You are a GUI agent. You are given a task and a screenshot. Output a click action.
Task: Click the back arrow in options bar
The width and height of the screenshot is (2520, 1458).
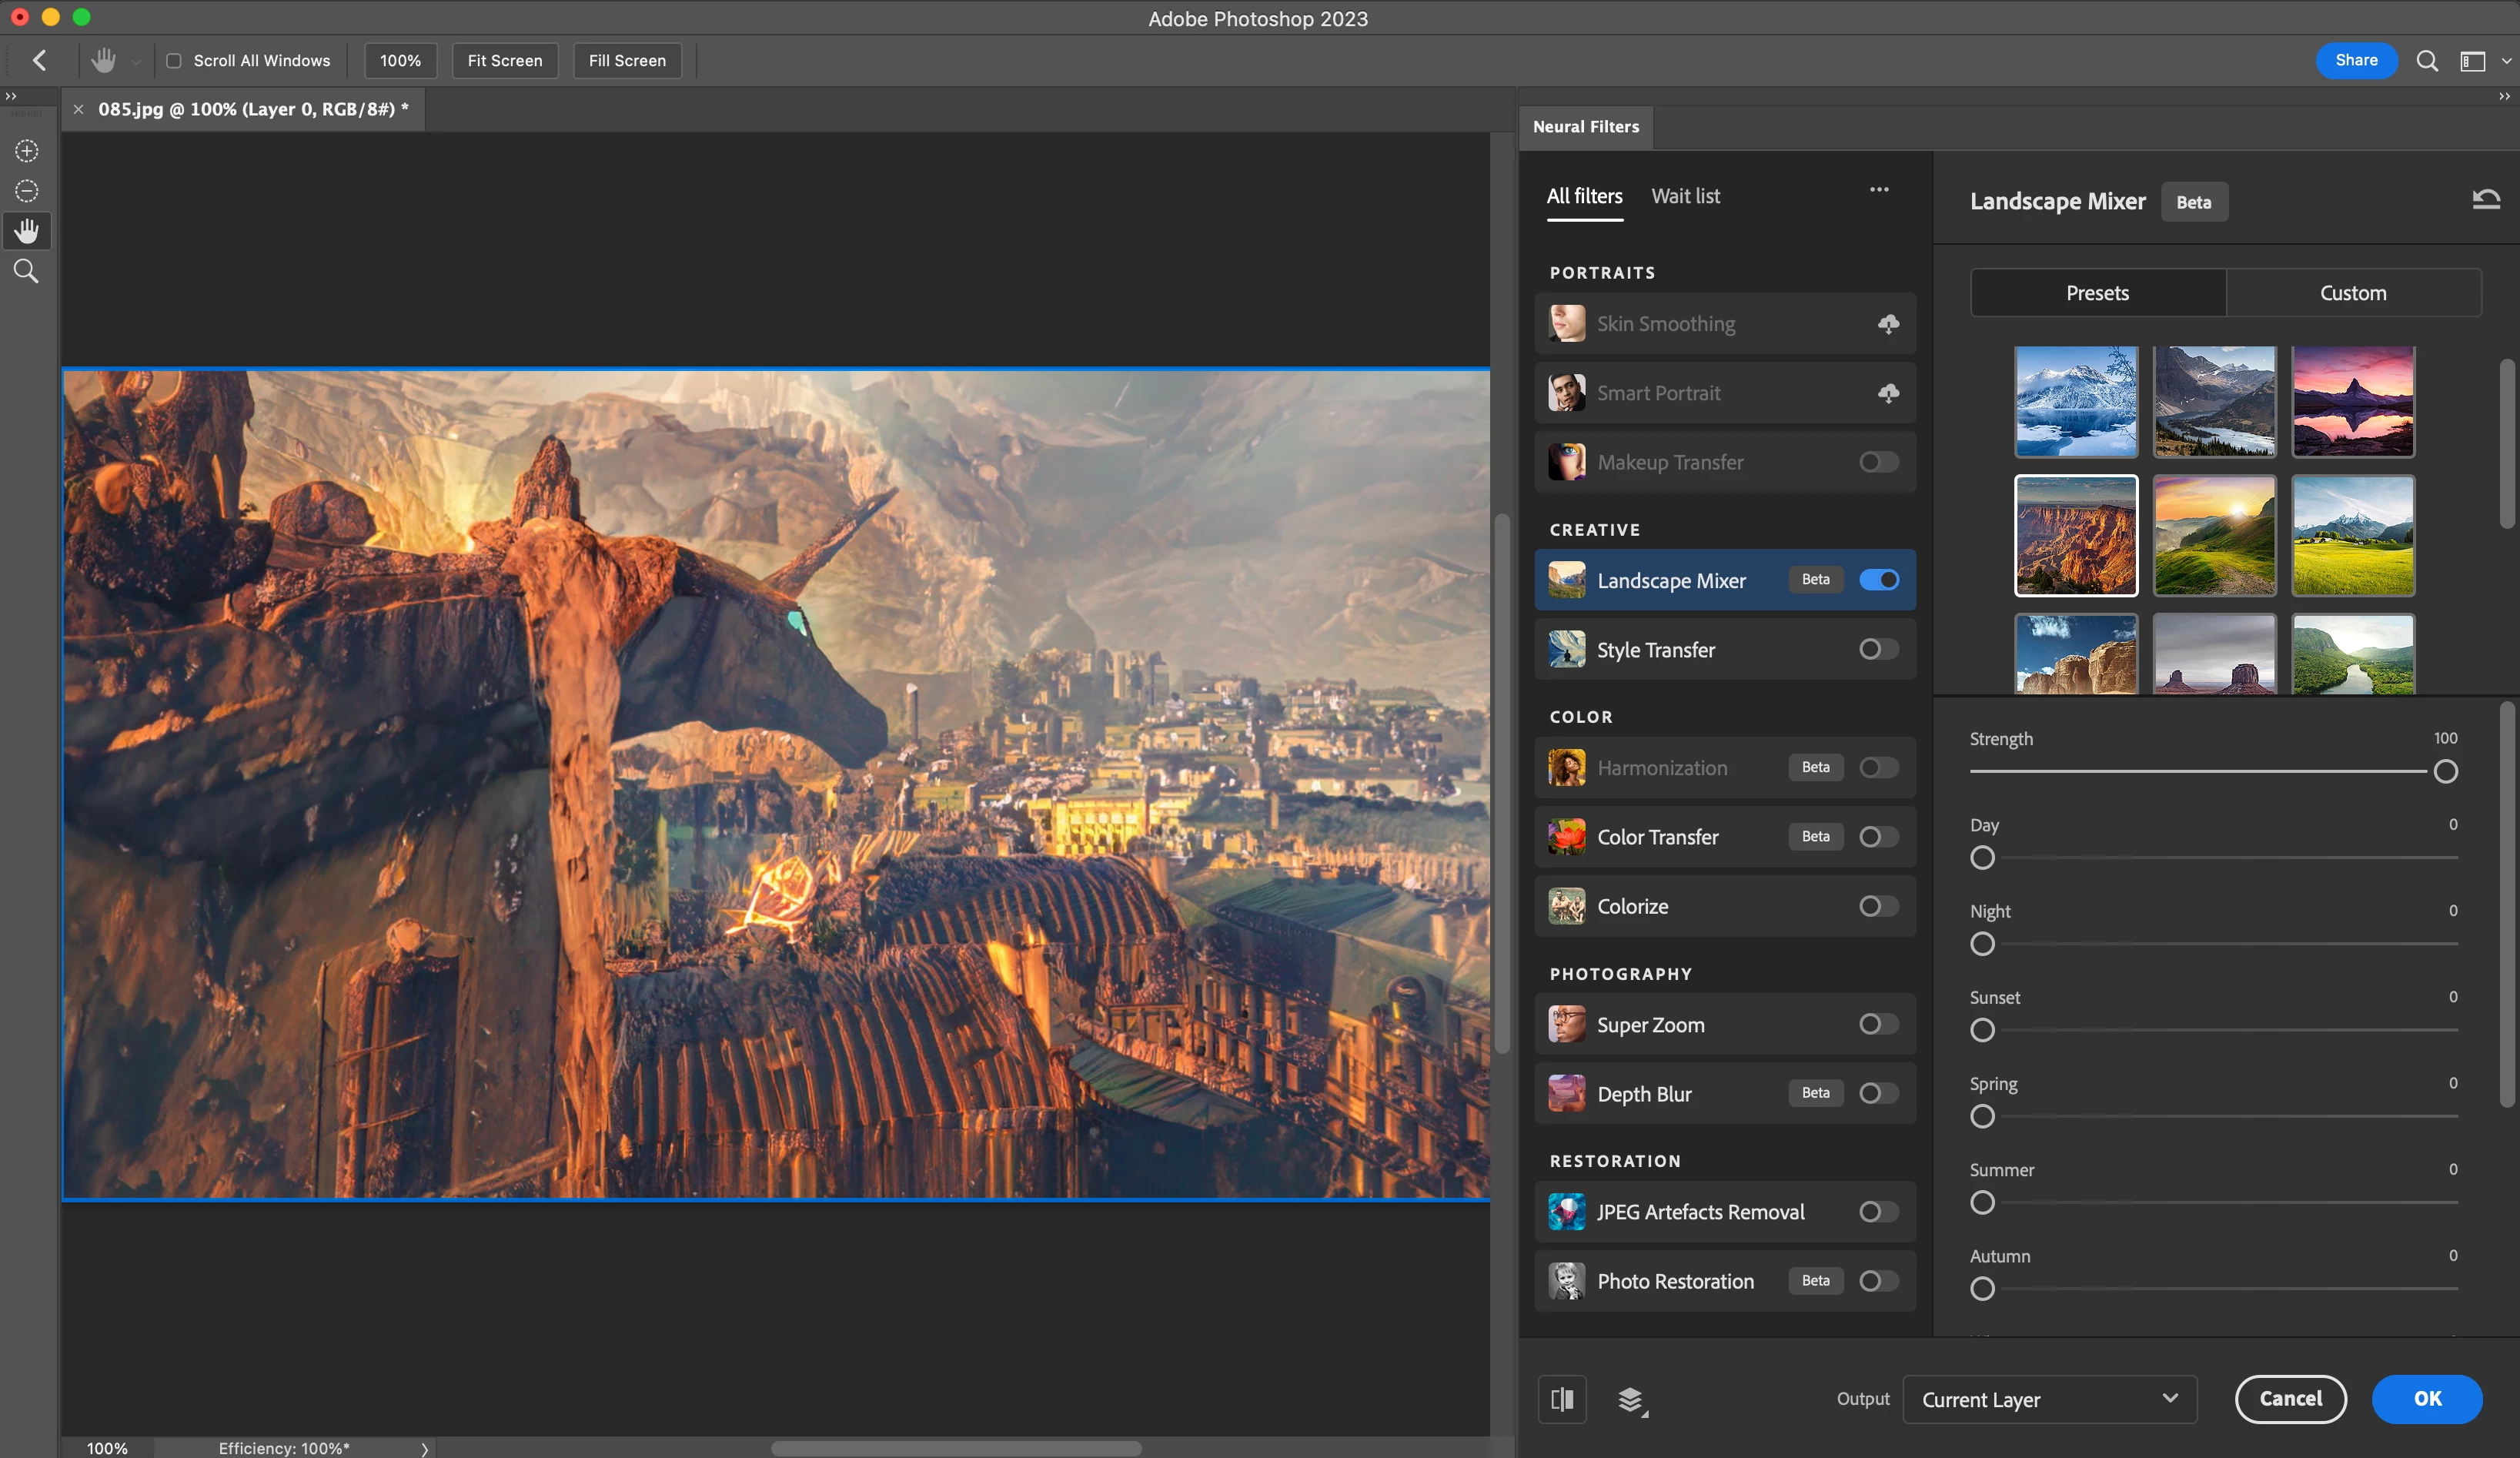pos(40,61)
